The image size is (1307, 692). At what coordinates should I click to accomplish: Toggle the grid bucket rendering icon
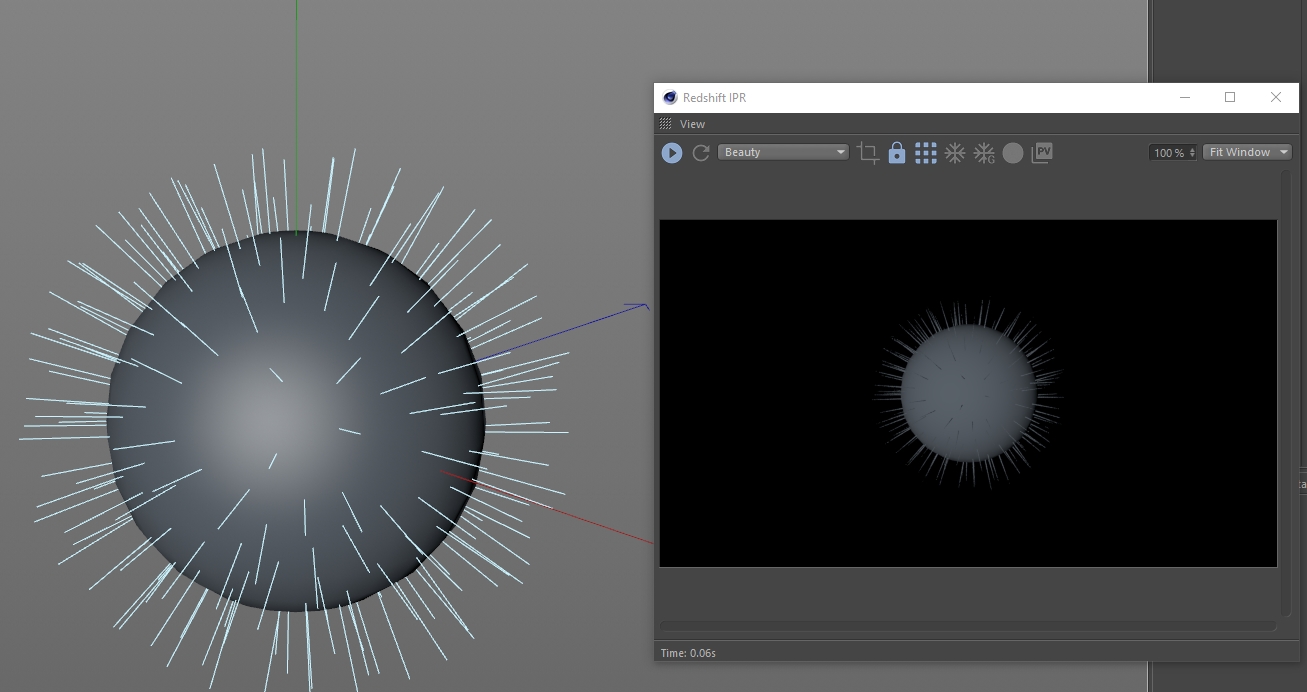(926, 153)
